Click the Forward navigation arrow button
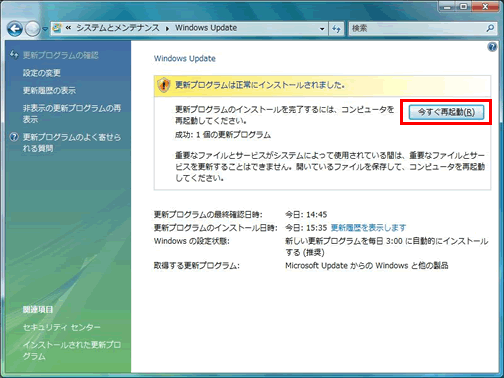 tap(32, 29)
